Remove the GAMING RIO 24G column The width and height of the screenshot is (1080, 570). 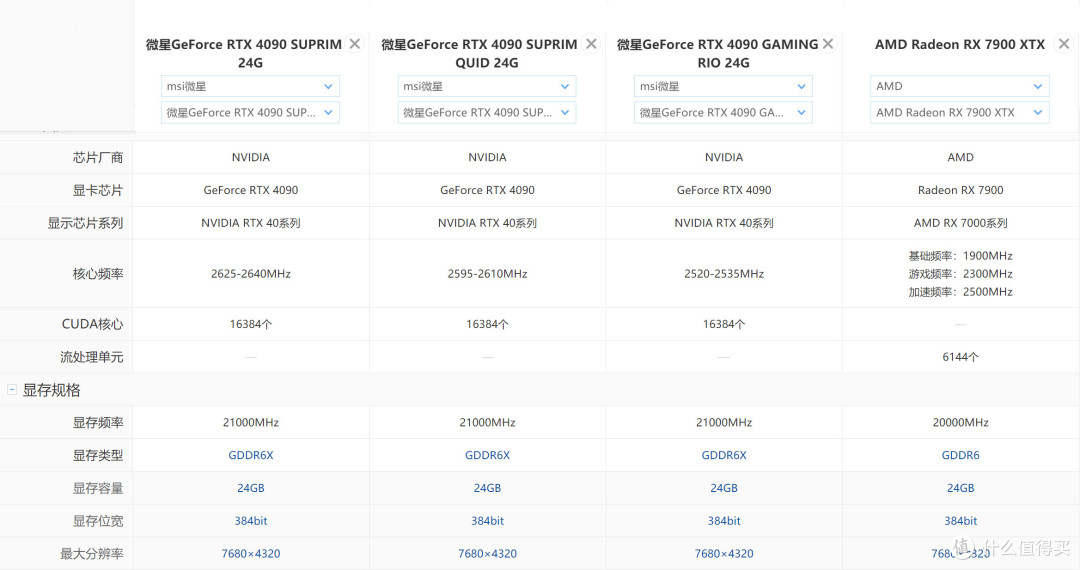click(x=828, y=44)
